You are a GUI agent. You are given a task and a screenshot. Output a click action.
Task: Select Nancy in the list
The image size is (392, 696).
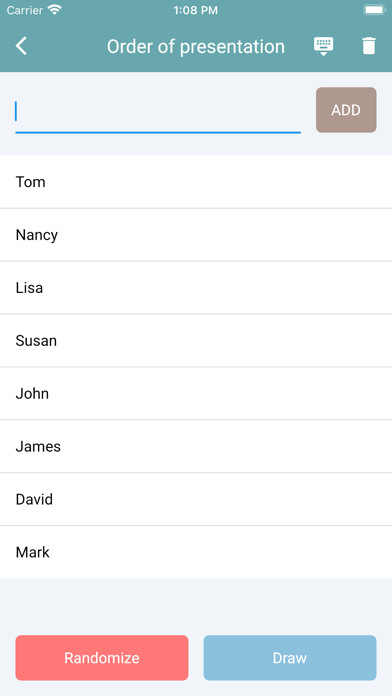pos(196,235)
